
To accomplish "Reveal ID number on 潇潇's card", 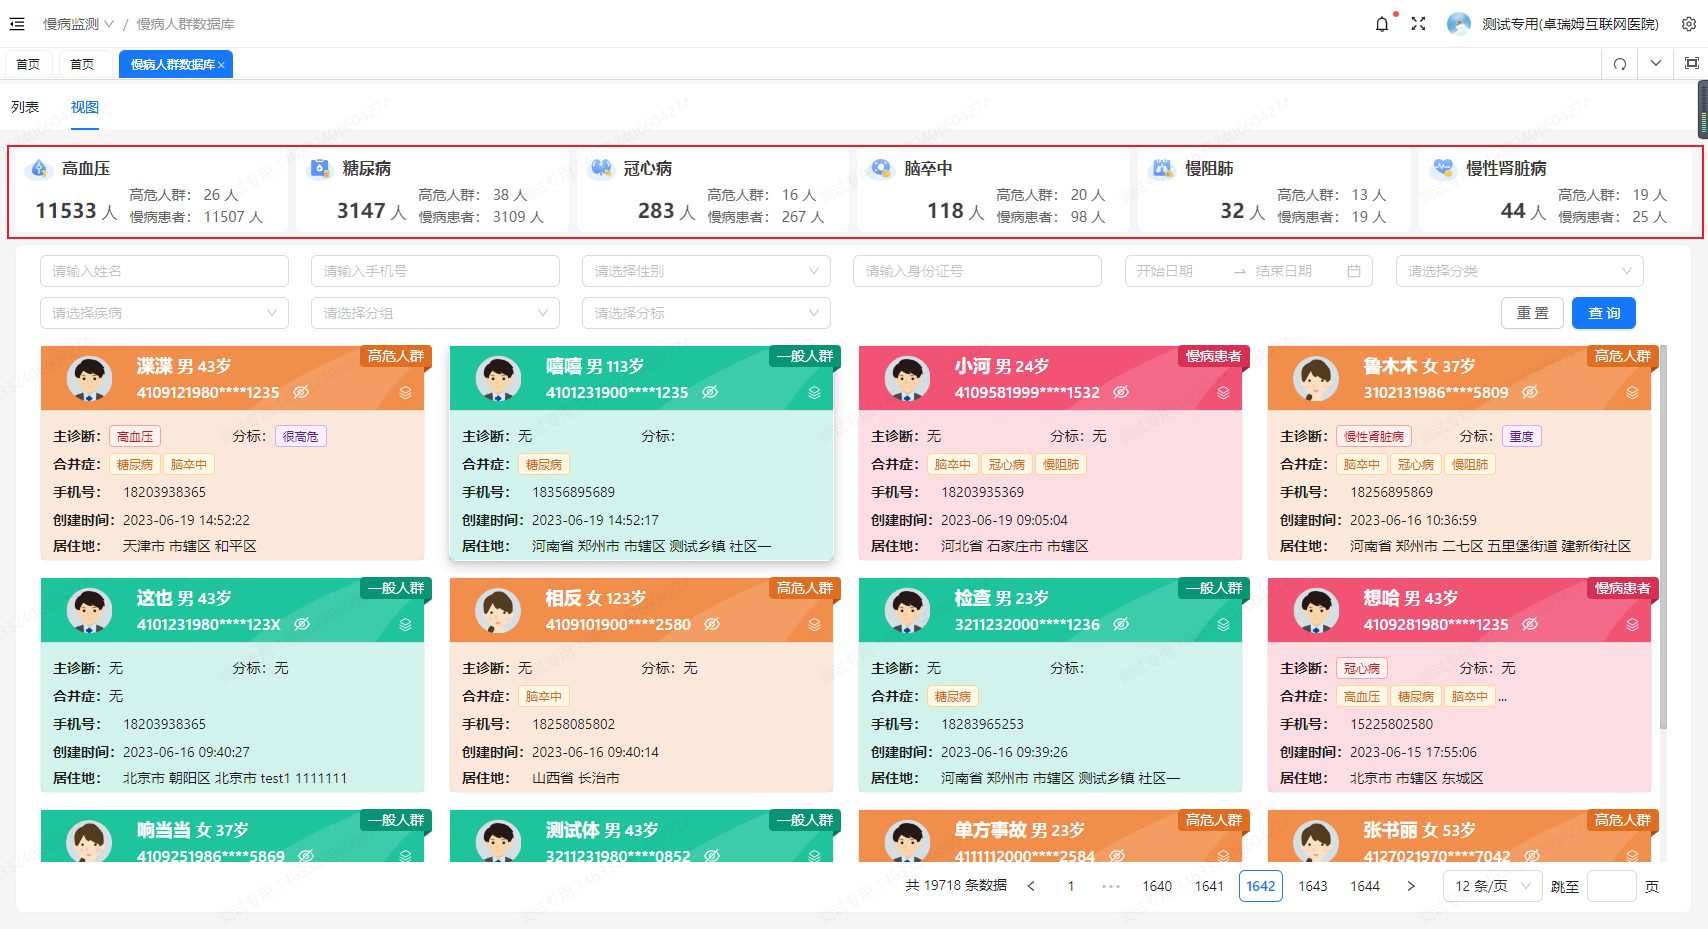I will (x=301, y=392).
